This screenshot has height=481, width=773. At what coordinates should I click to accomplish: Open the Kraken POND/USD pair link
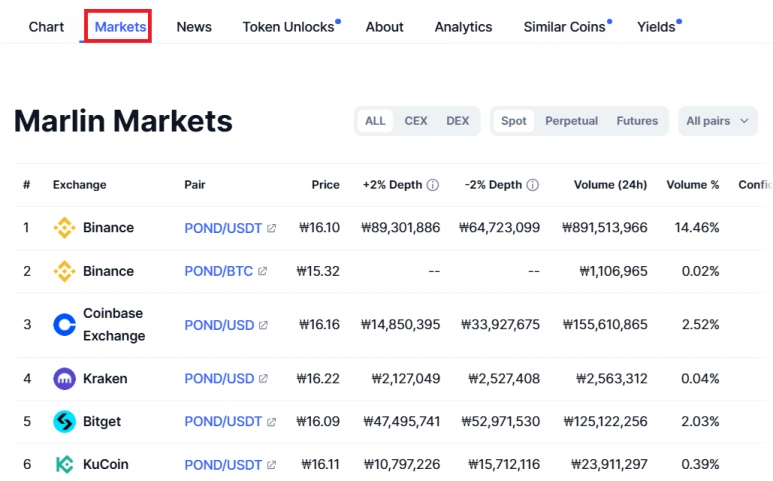[219, 379]
